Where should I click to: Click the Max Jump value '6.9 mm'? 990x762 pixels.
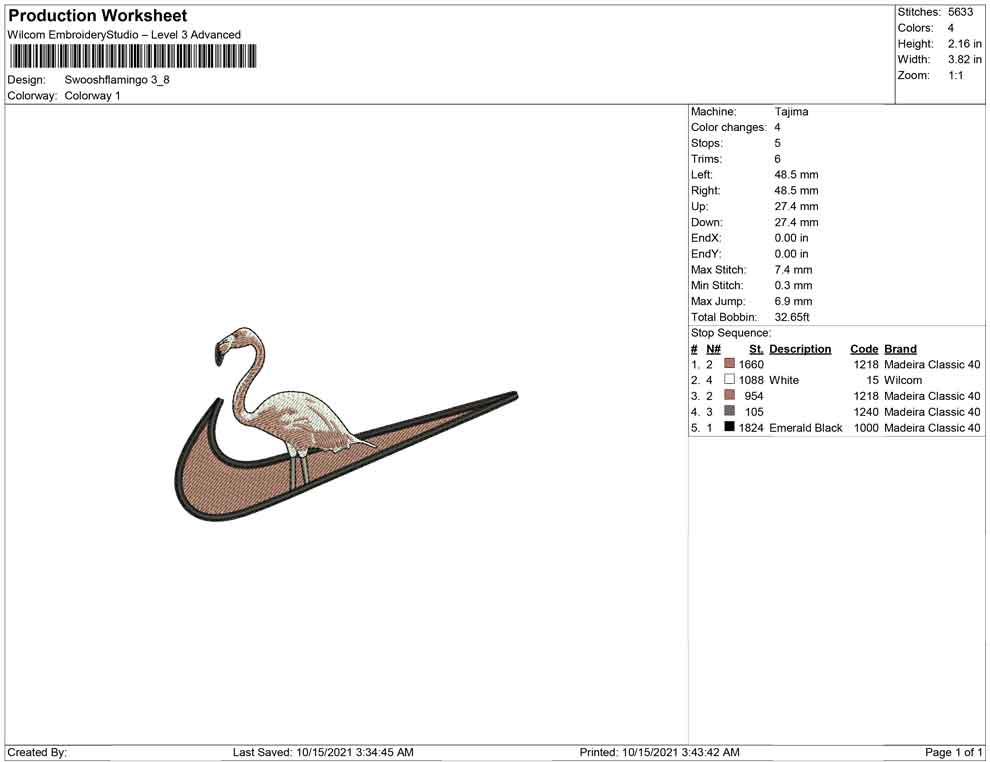[x=794, y=301]
